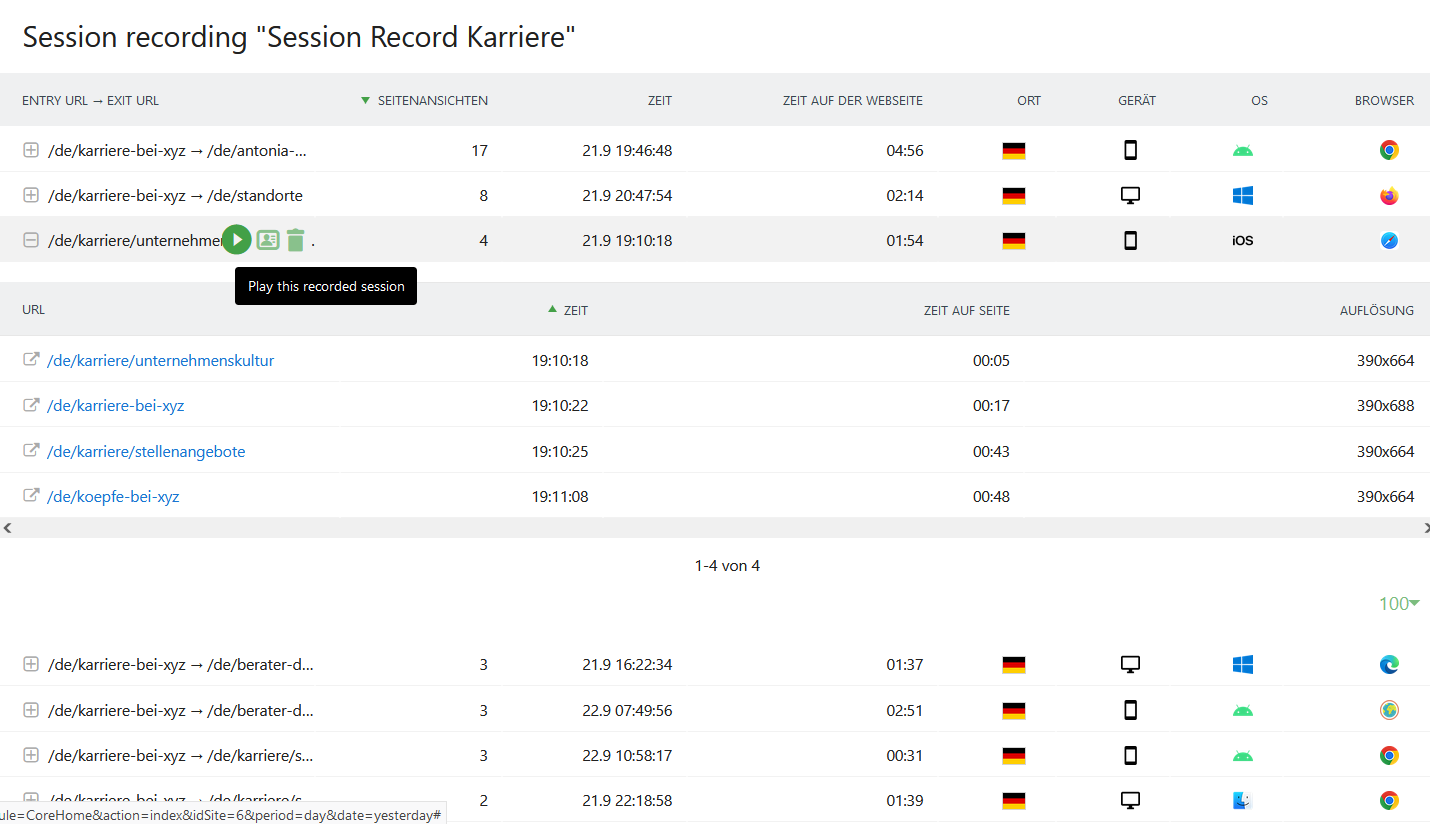Click the right arrow of the horizontal scrollbar
Viewport: 1430px width, 824px height.
pyautogui.click(x=1424, y=527)
